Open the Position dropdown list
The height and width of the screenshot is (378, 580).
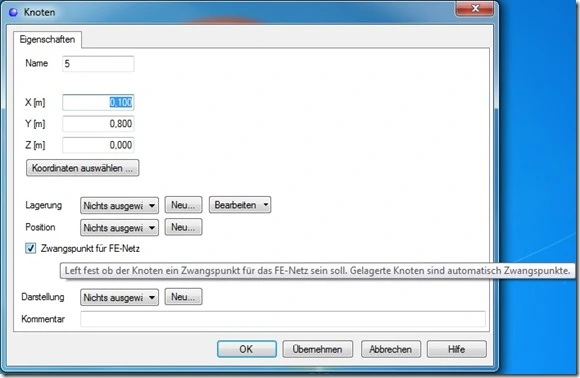coord(119,227)
